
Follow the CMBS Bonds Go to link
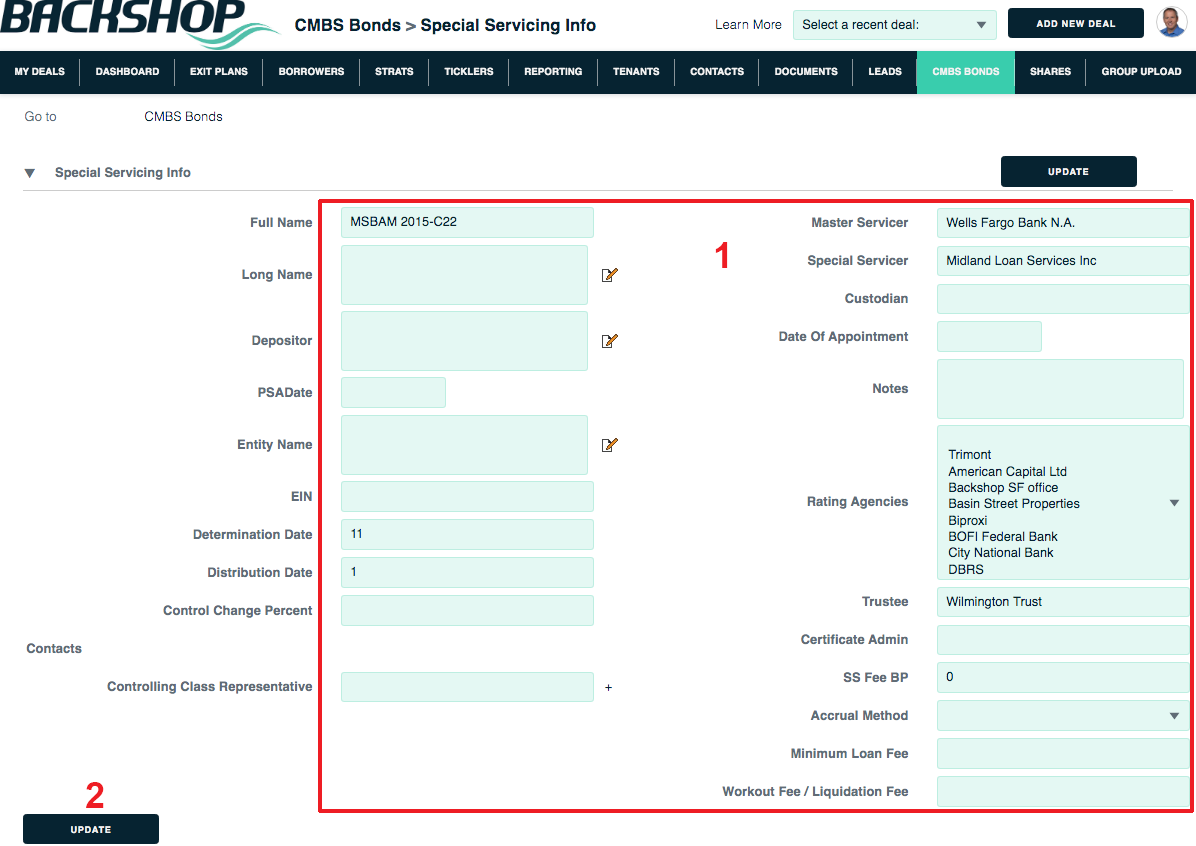pos(183,117)
